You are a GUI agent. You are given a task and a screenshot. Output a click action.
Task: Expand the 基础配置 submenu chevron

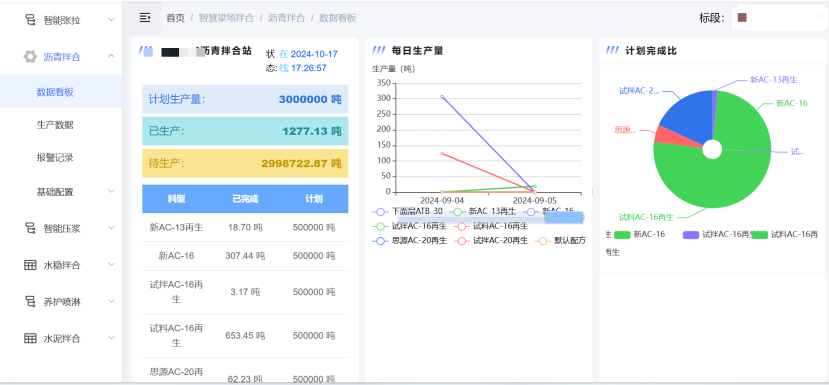[x=111, y=191]
